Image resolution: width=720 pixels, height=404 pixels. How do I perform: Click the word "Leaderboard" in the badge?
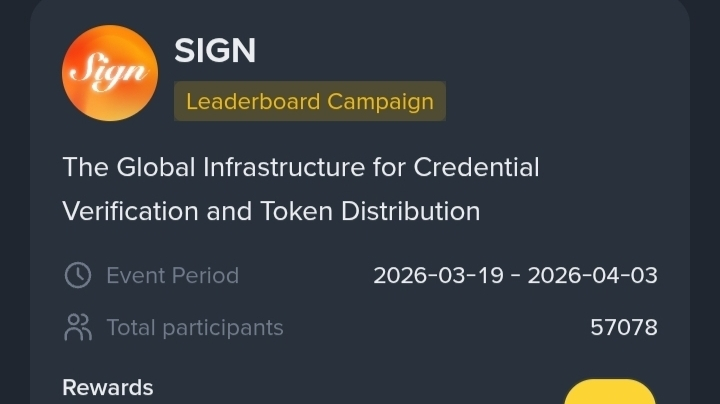click(x=253, y=101)
